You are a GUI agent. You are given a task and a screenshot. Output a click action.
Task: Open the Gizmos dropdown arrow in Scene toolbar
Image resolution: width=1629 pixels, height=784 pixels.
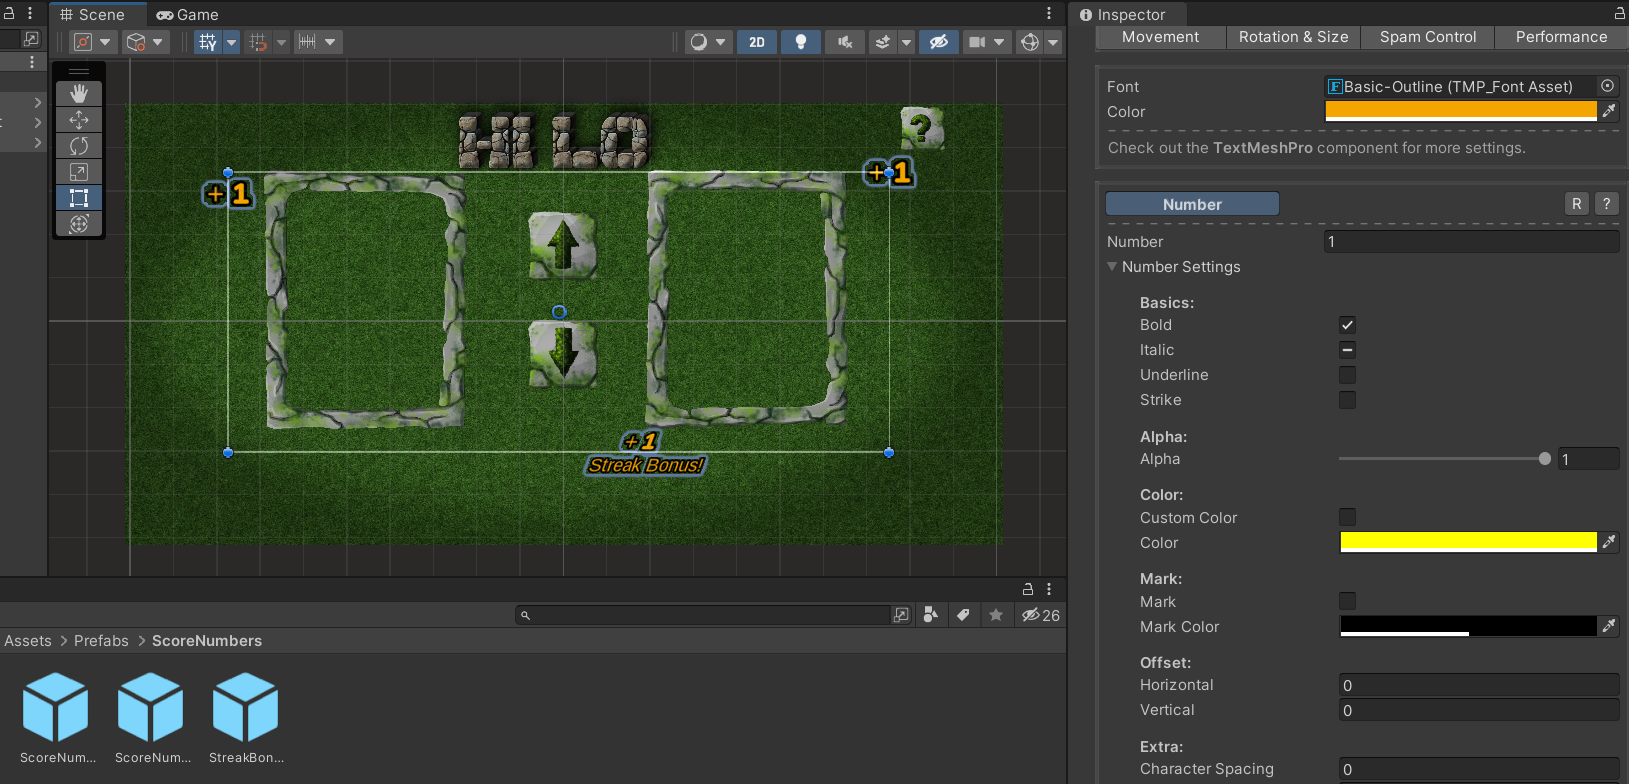point(1053,42)
